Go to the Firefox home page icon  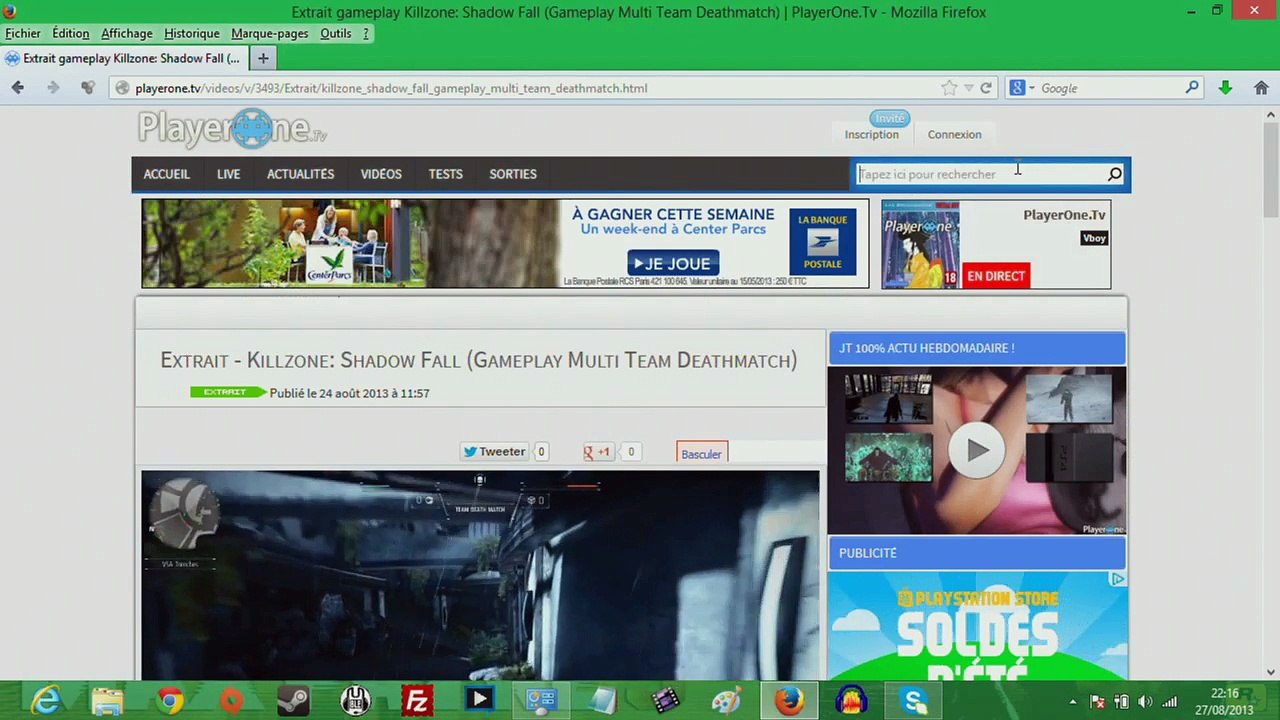[1261, 88]
